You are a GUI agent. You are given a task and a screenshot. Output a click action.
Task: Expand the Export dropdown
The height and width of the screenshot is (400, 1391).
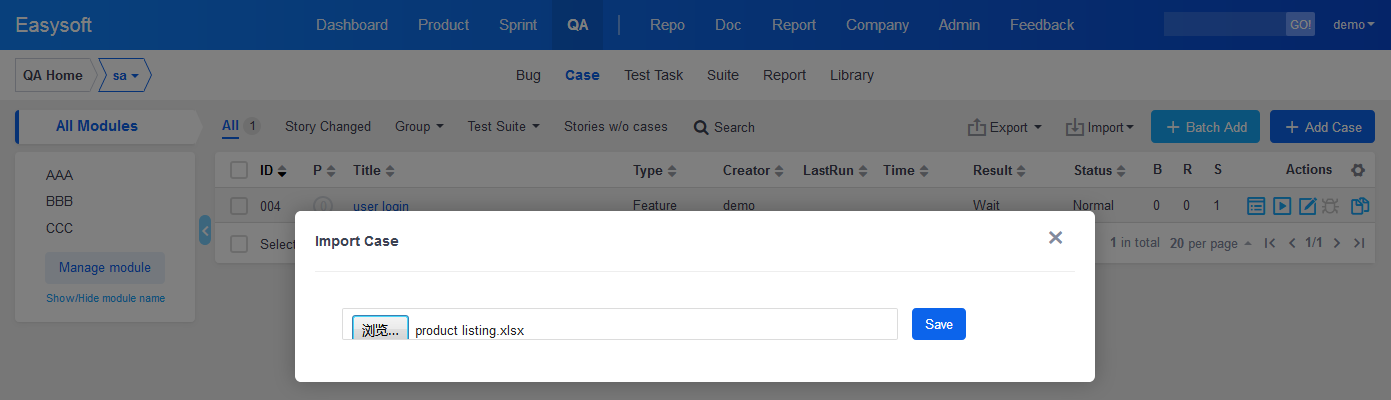1005,127
